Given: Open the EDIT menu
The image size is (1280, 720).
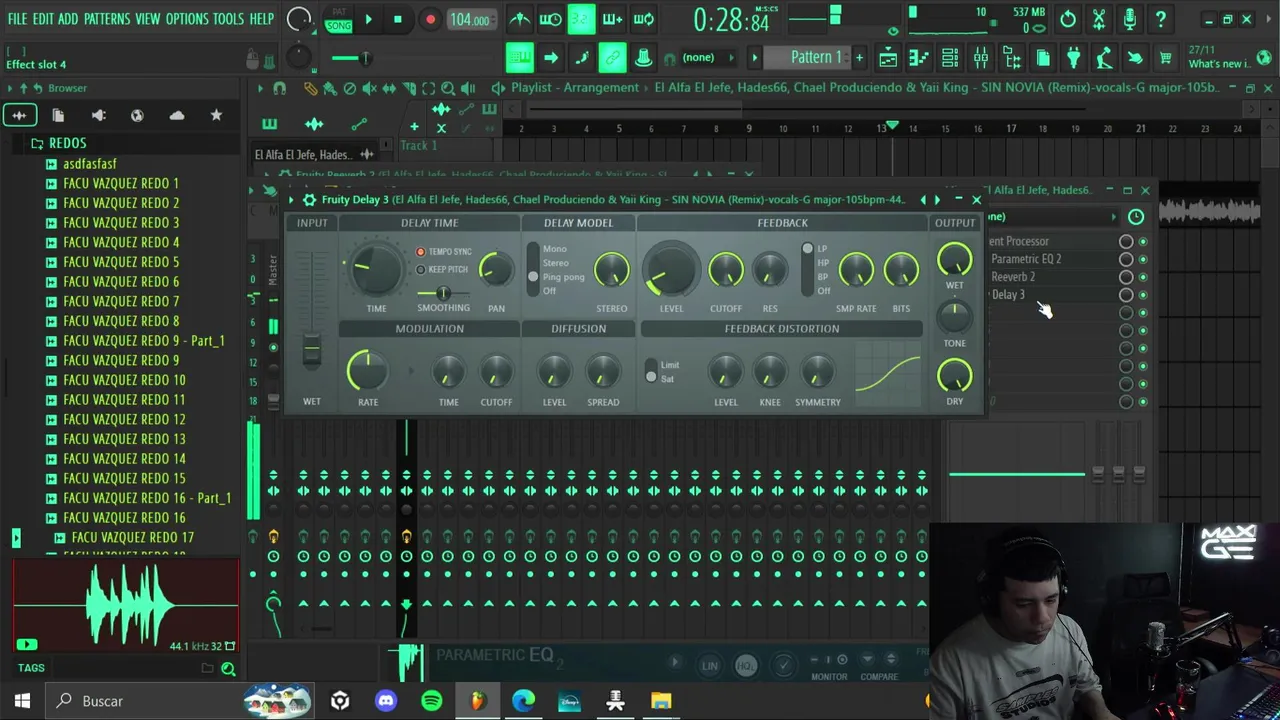Looking at the screenshot, I should (43, 19).
